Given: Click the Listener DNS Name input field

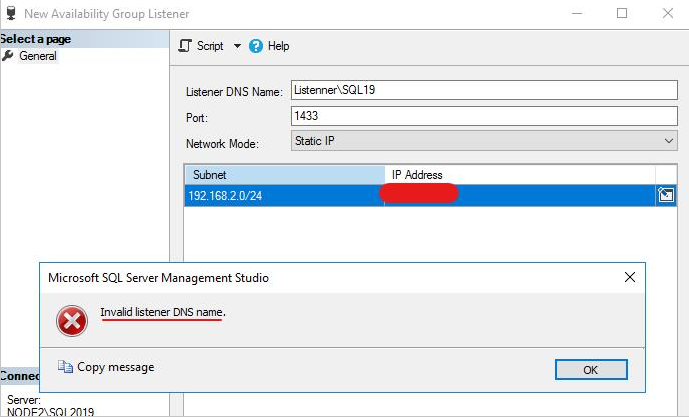Looking at the screenshot, I should click(484, 90).
